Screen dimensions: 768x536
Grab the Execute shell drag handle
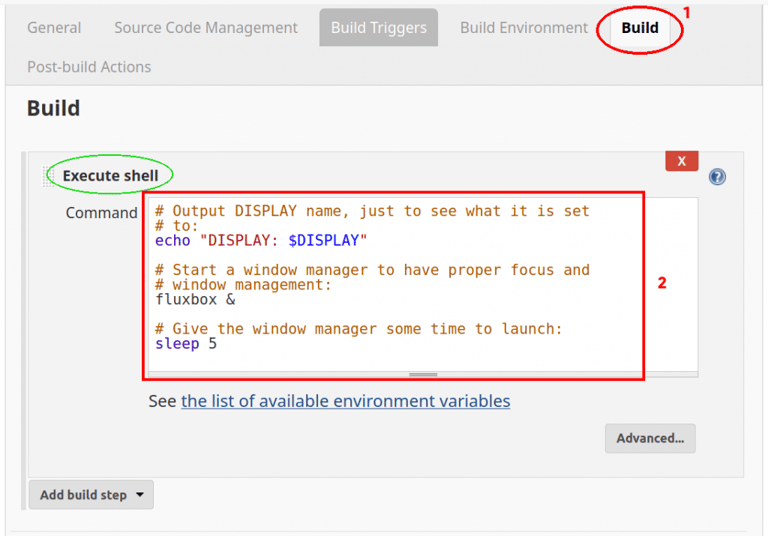point(47,176)
